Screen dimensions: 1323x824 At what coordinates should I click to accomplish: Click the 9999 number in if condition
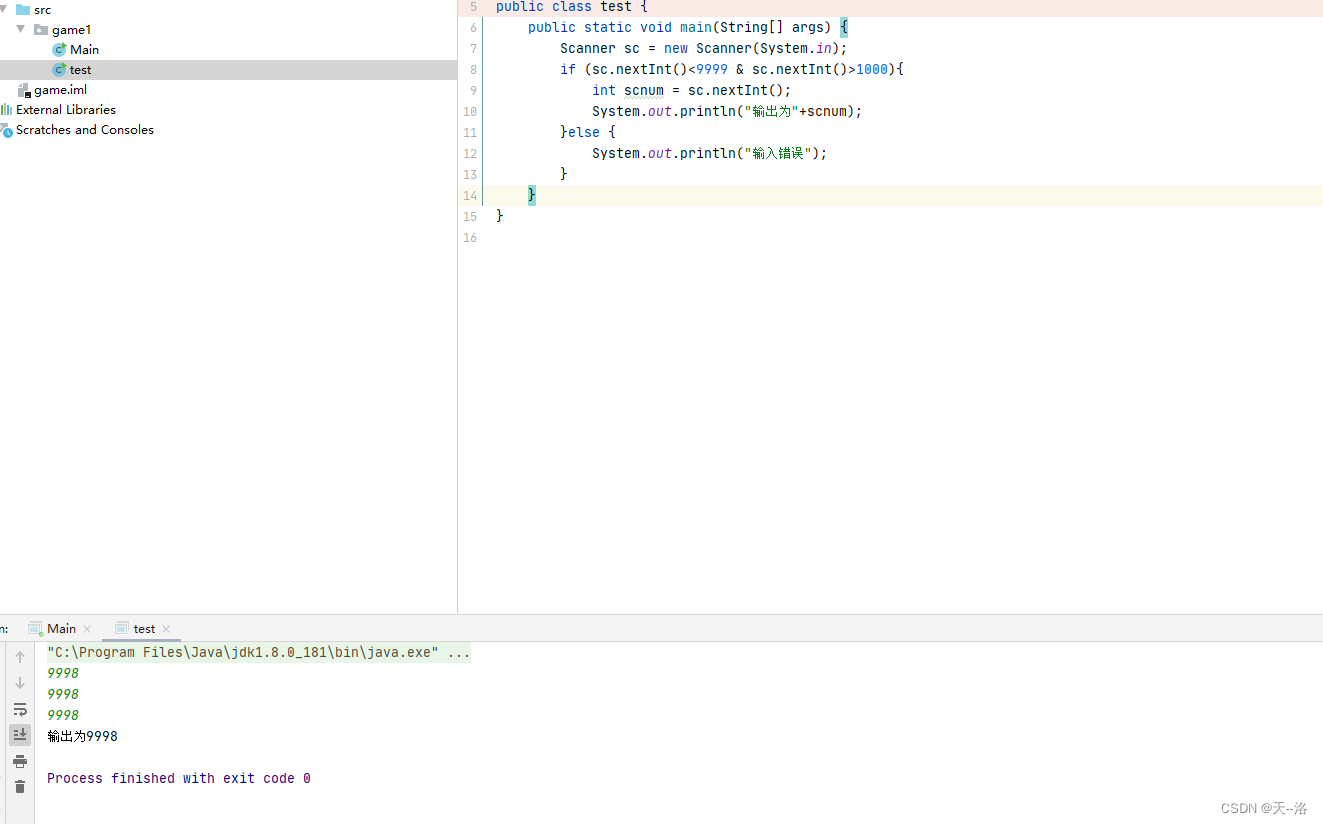[x=712, y=69]
